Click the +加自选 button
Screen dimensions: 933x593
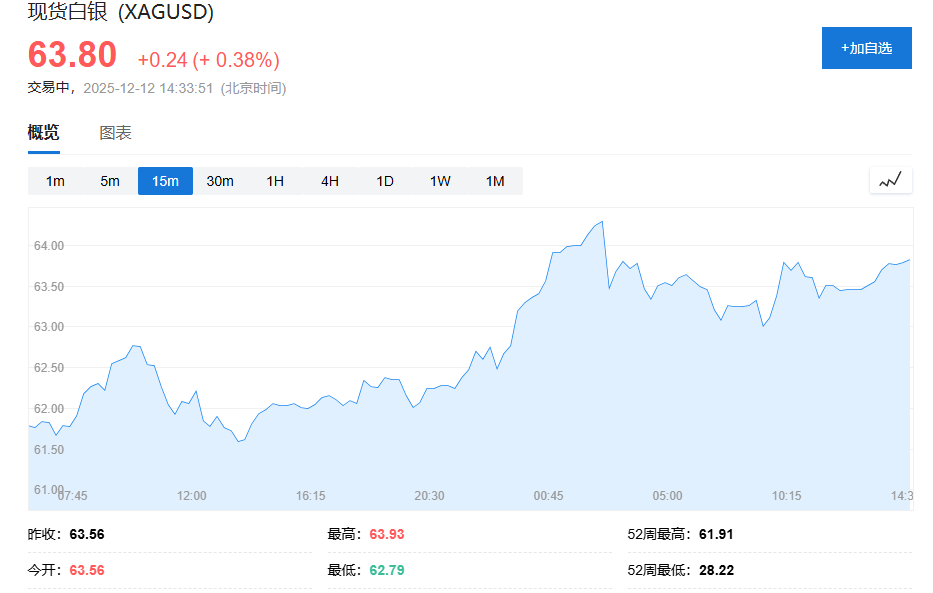tap(866, 47)
